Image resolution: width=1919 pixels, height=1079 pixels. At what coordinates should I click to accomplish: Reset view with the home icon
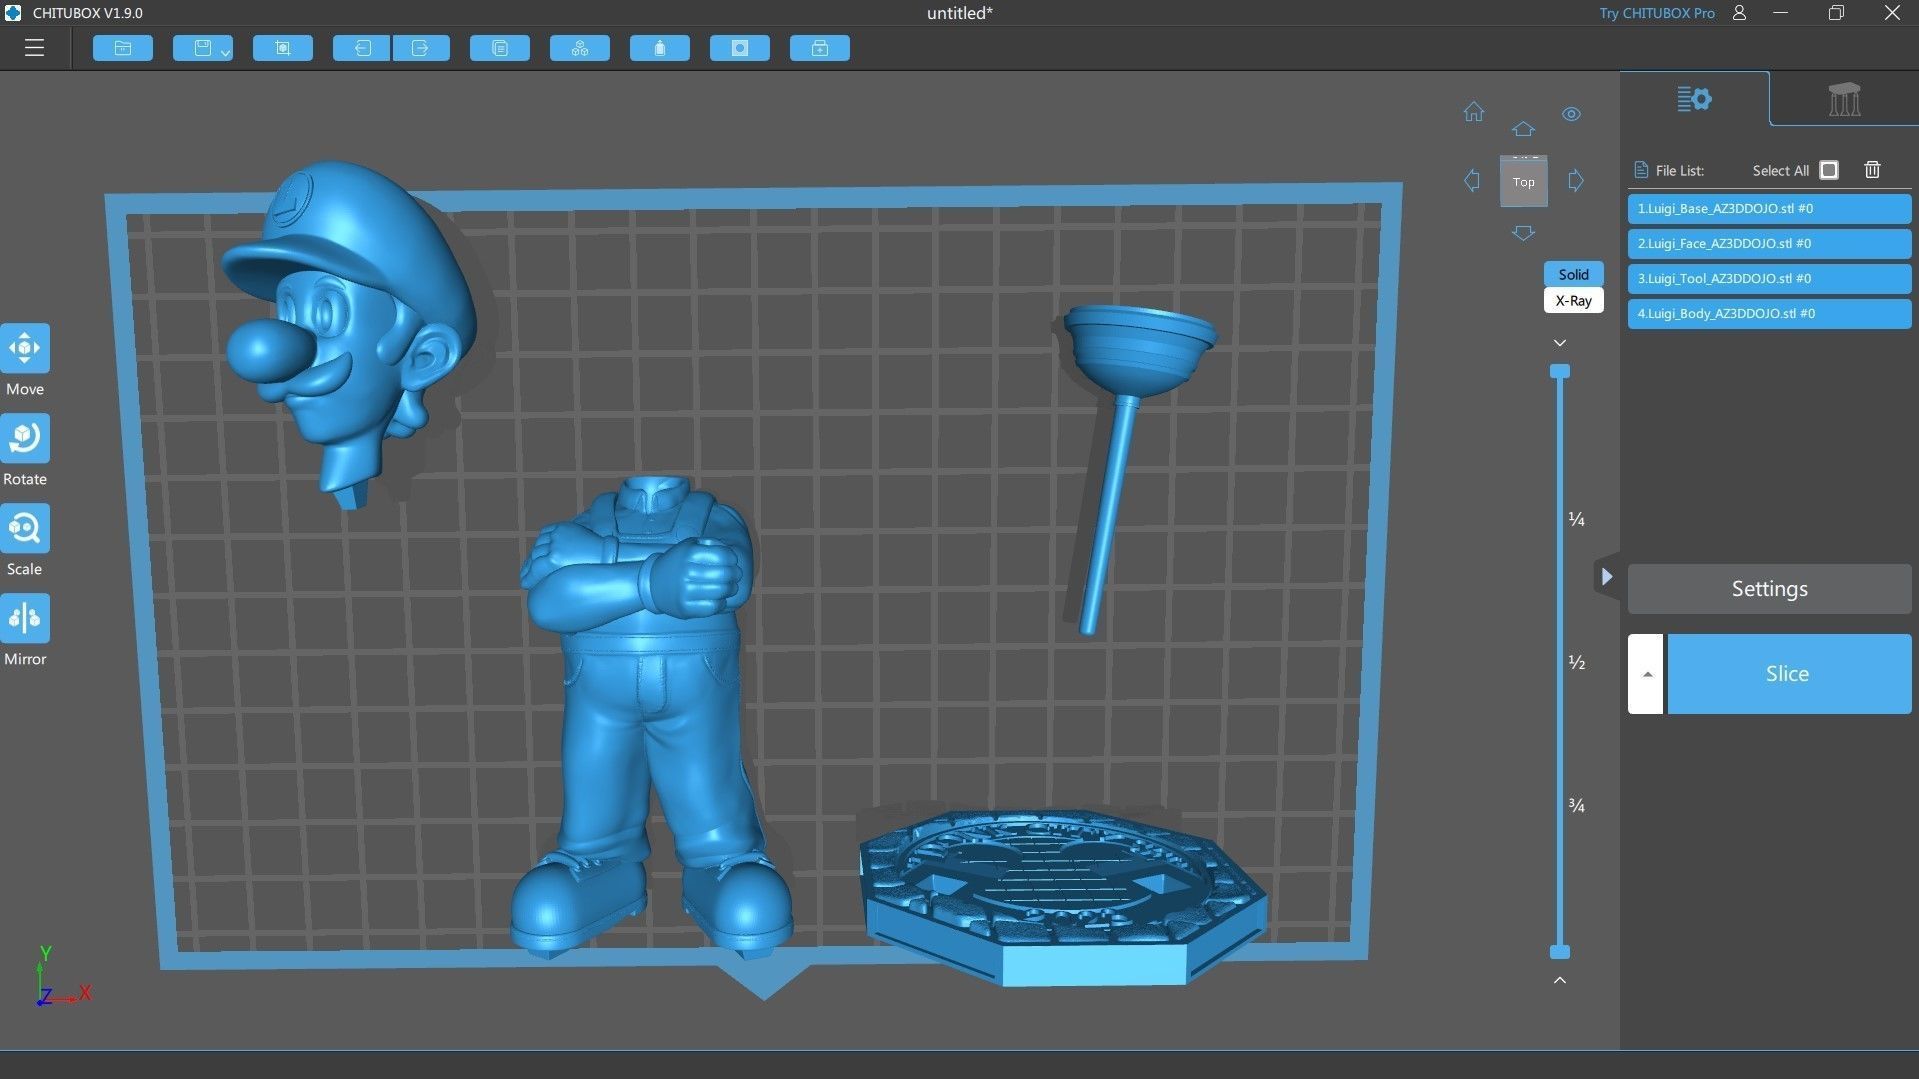1474,112
